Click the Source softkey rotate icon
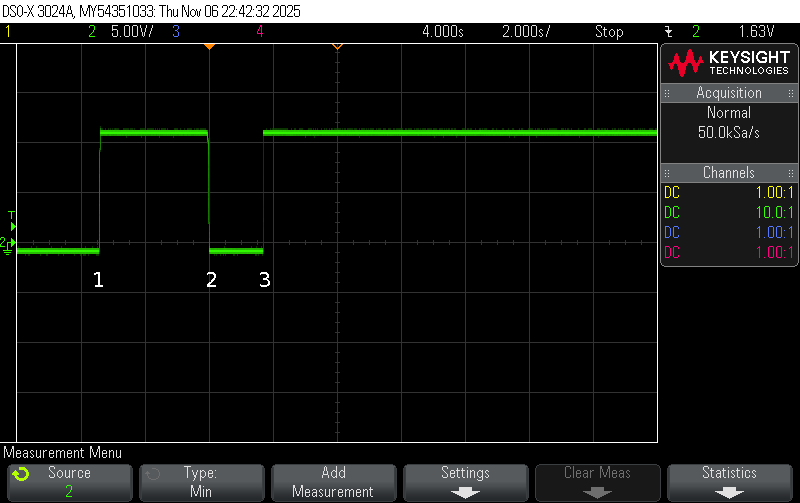Screen dimensions: 800x503 pyautogui.click(x=21, y=474)
